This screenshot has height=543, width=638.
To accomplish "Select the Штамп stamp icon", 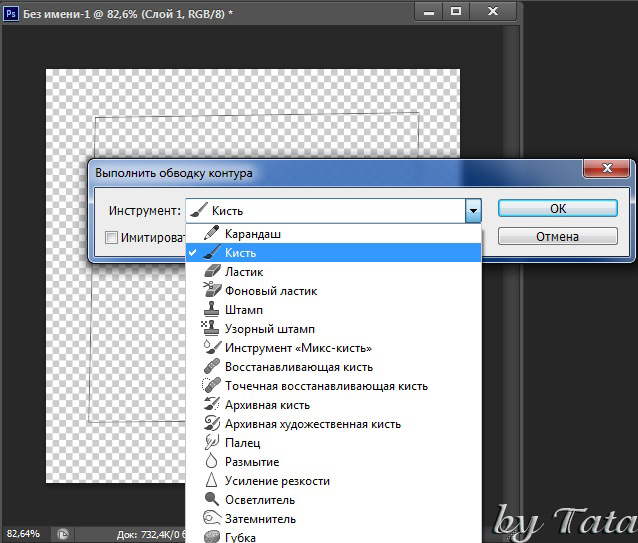I will [x=211, y=309].
